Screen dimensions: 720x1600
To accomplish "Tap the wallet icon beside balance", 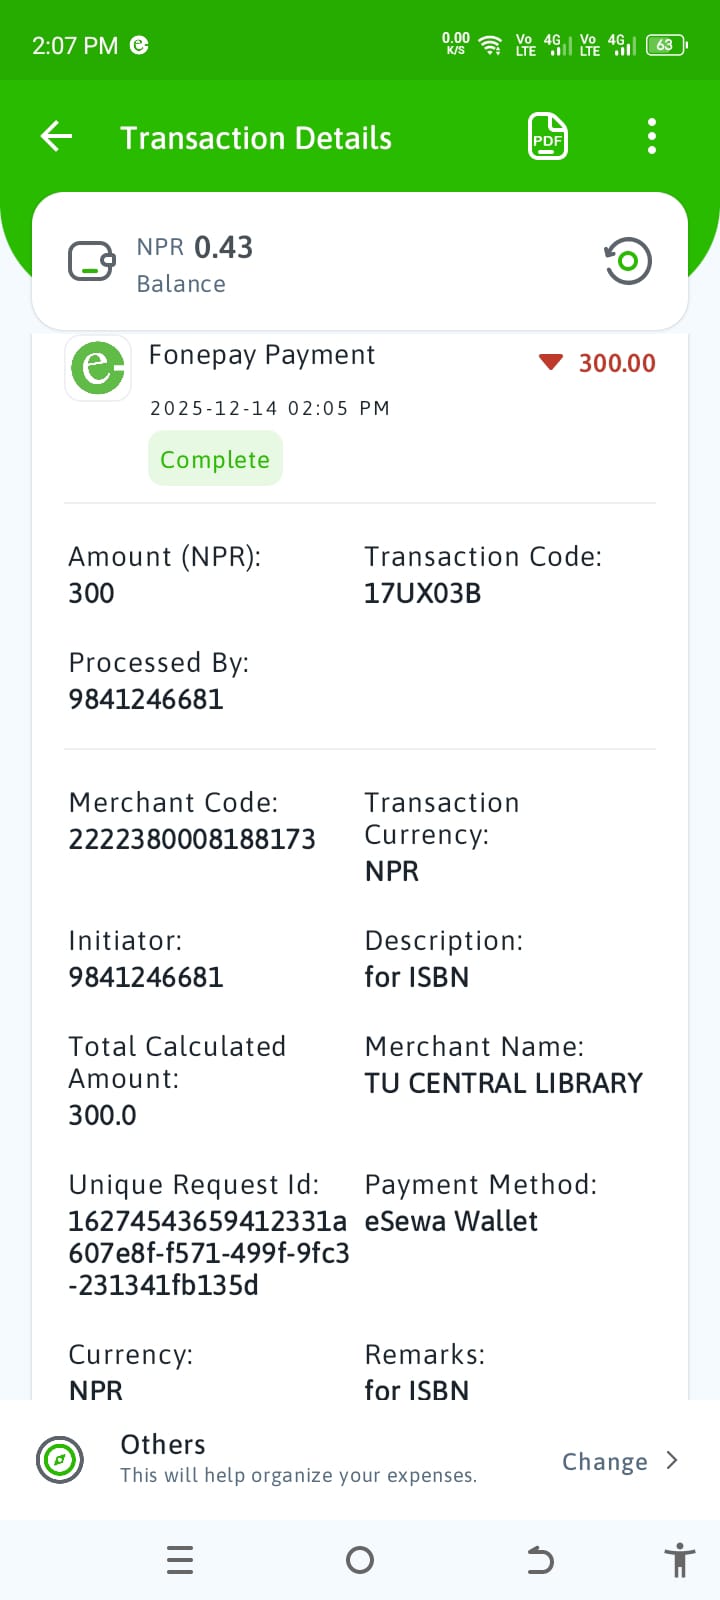I will pyautogui.click(x=91, y=262).
